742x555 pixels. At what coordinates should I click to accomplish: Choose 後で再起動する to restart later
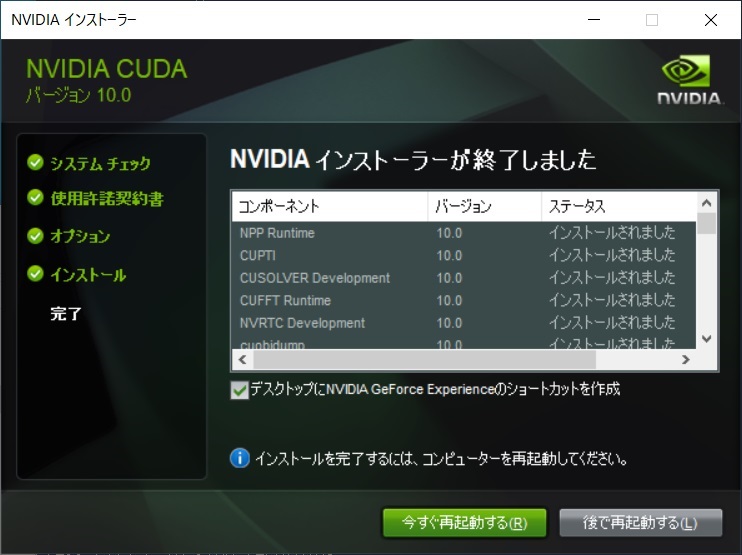pos(641,523)
